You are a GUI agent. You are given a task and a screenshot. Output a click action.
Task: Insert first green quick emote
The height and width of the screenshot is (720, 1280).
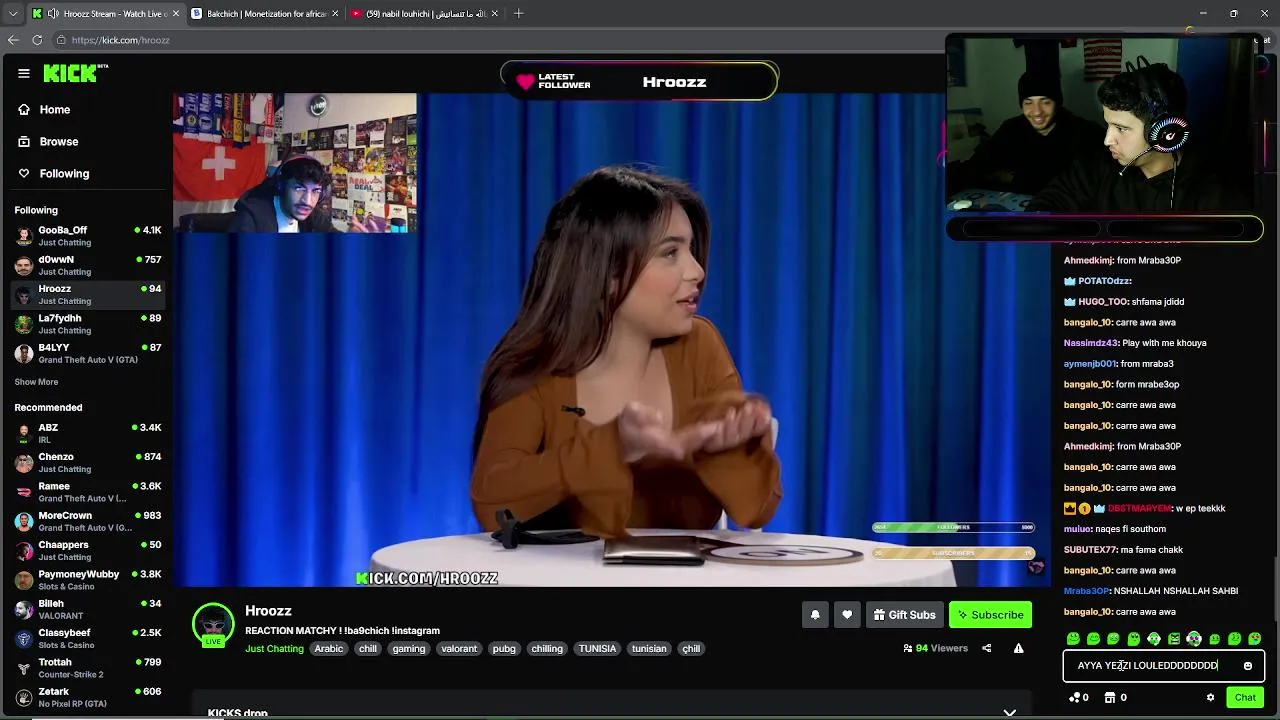click(x=1073, y=638)
